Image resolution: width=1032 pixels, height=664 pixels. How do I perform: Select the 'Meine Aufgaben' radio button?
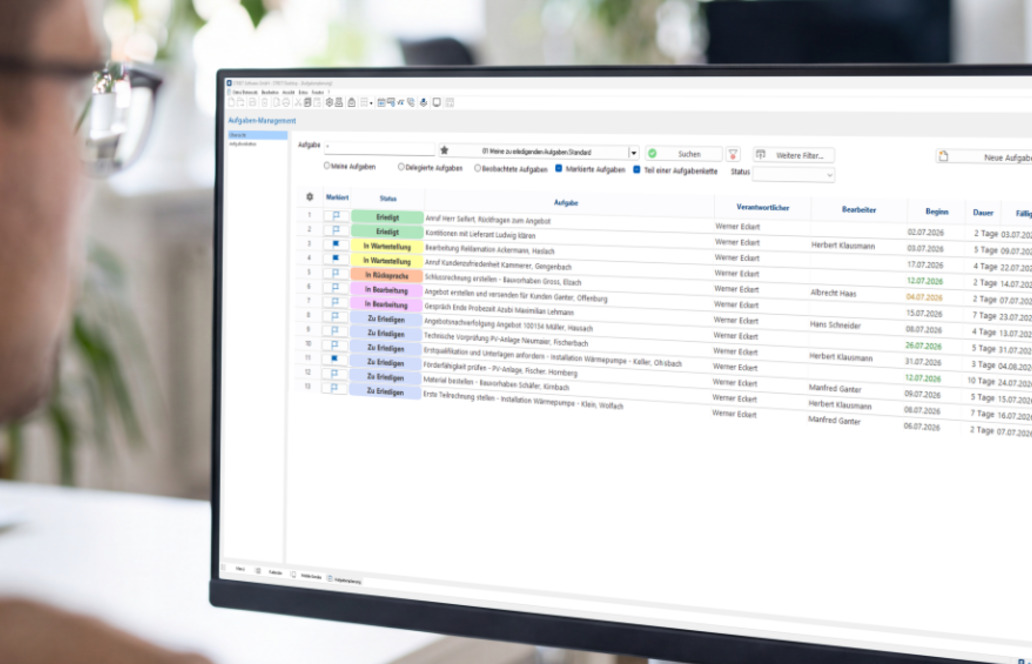pyautogui.click(x=327, y=166)
